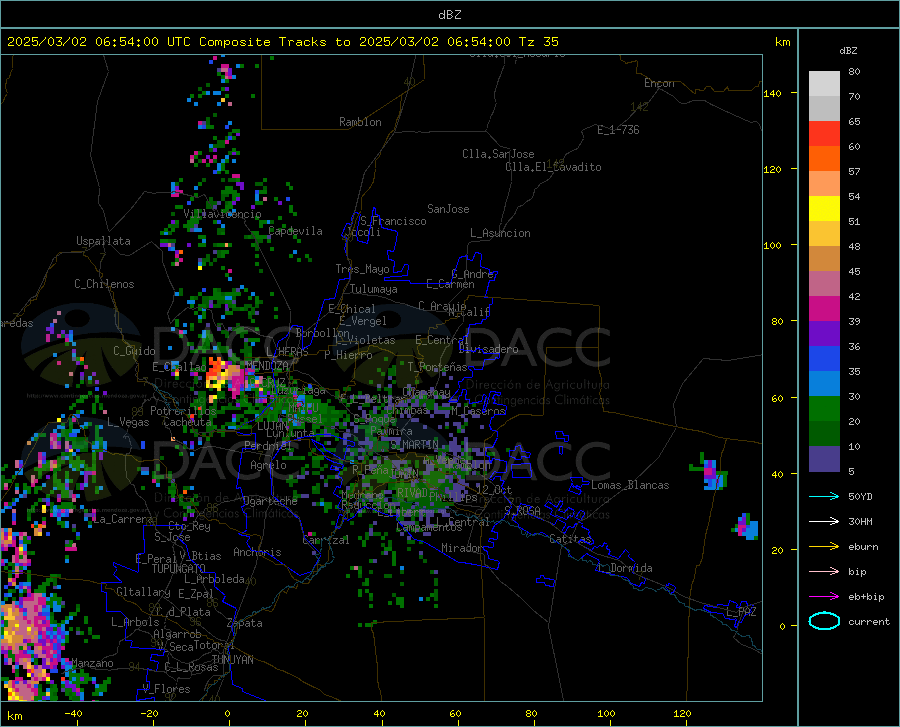900x727 pixels.
Task: Click the Zapata place label
Action: pyautogui.click(x=245, y=623)
